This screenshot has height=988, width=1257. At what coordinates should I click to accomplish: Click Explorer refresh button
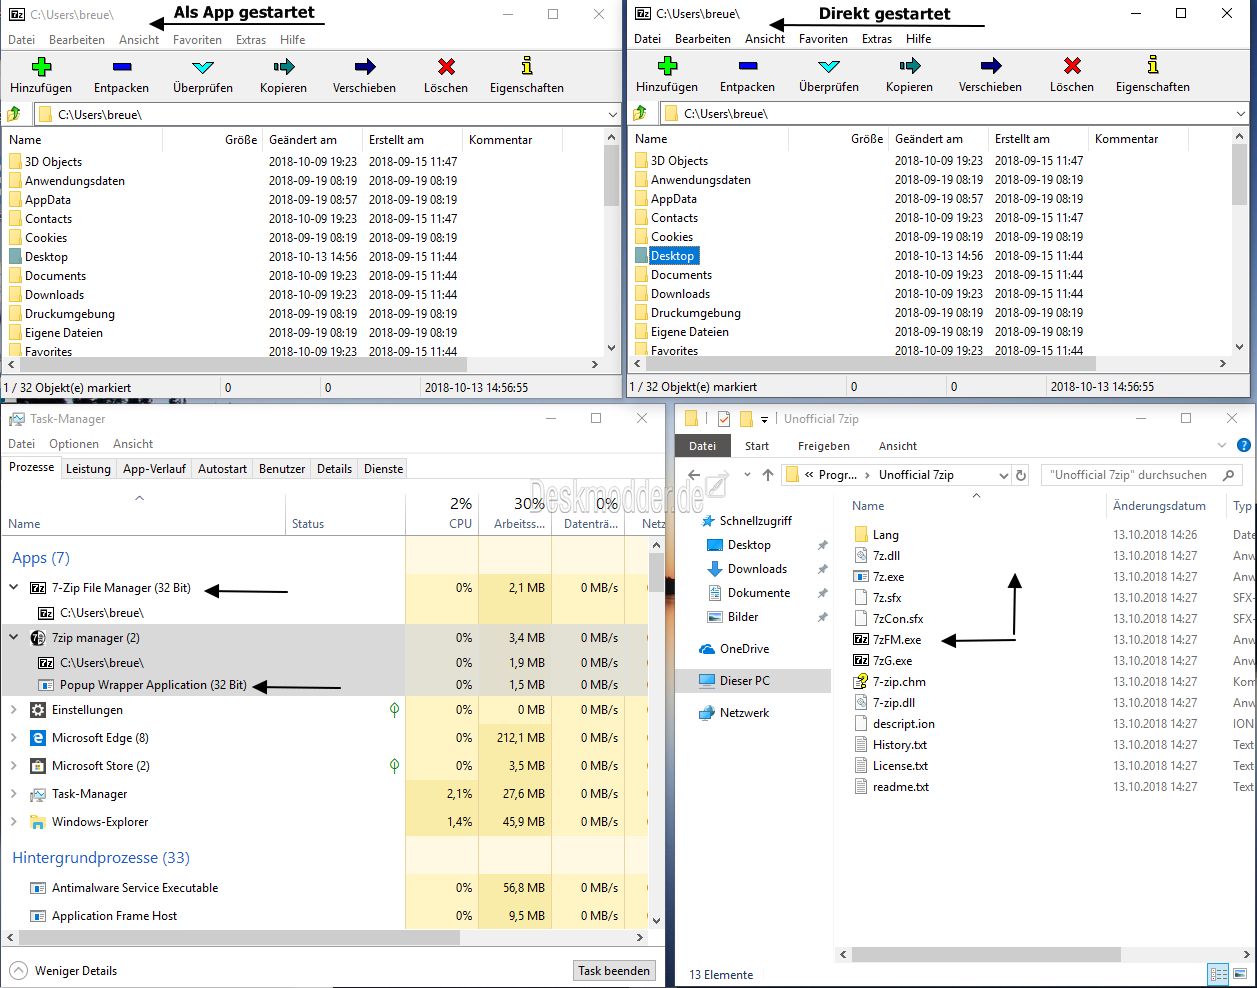click(1021, 475)
